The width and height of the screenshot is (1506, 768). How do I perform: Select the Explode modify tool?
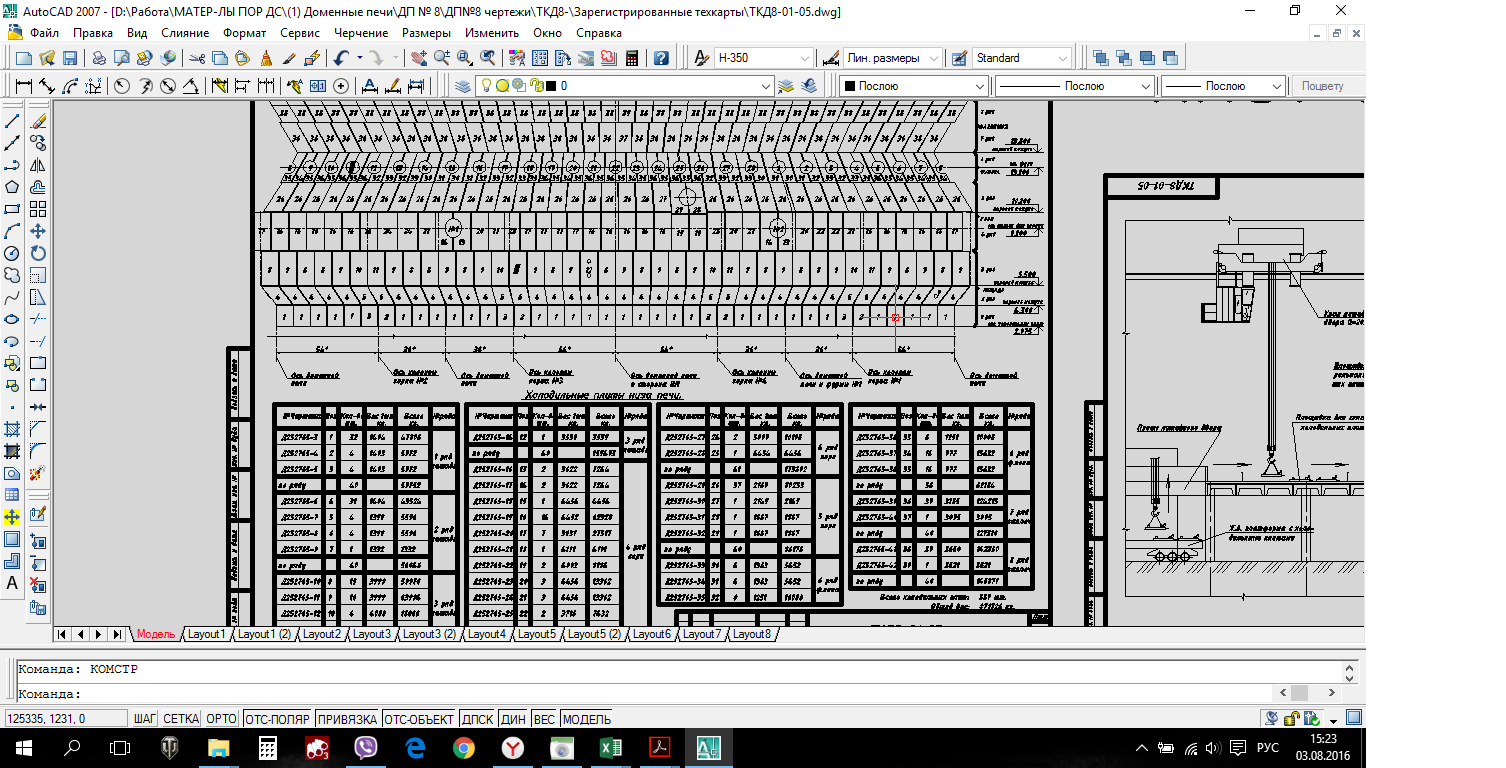[38, 473]
